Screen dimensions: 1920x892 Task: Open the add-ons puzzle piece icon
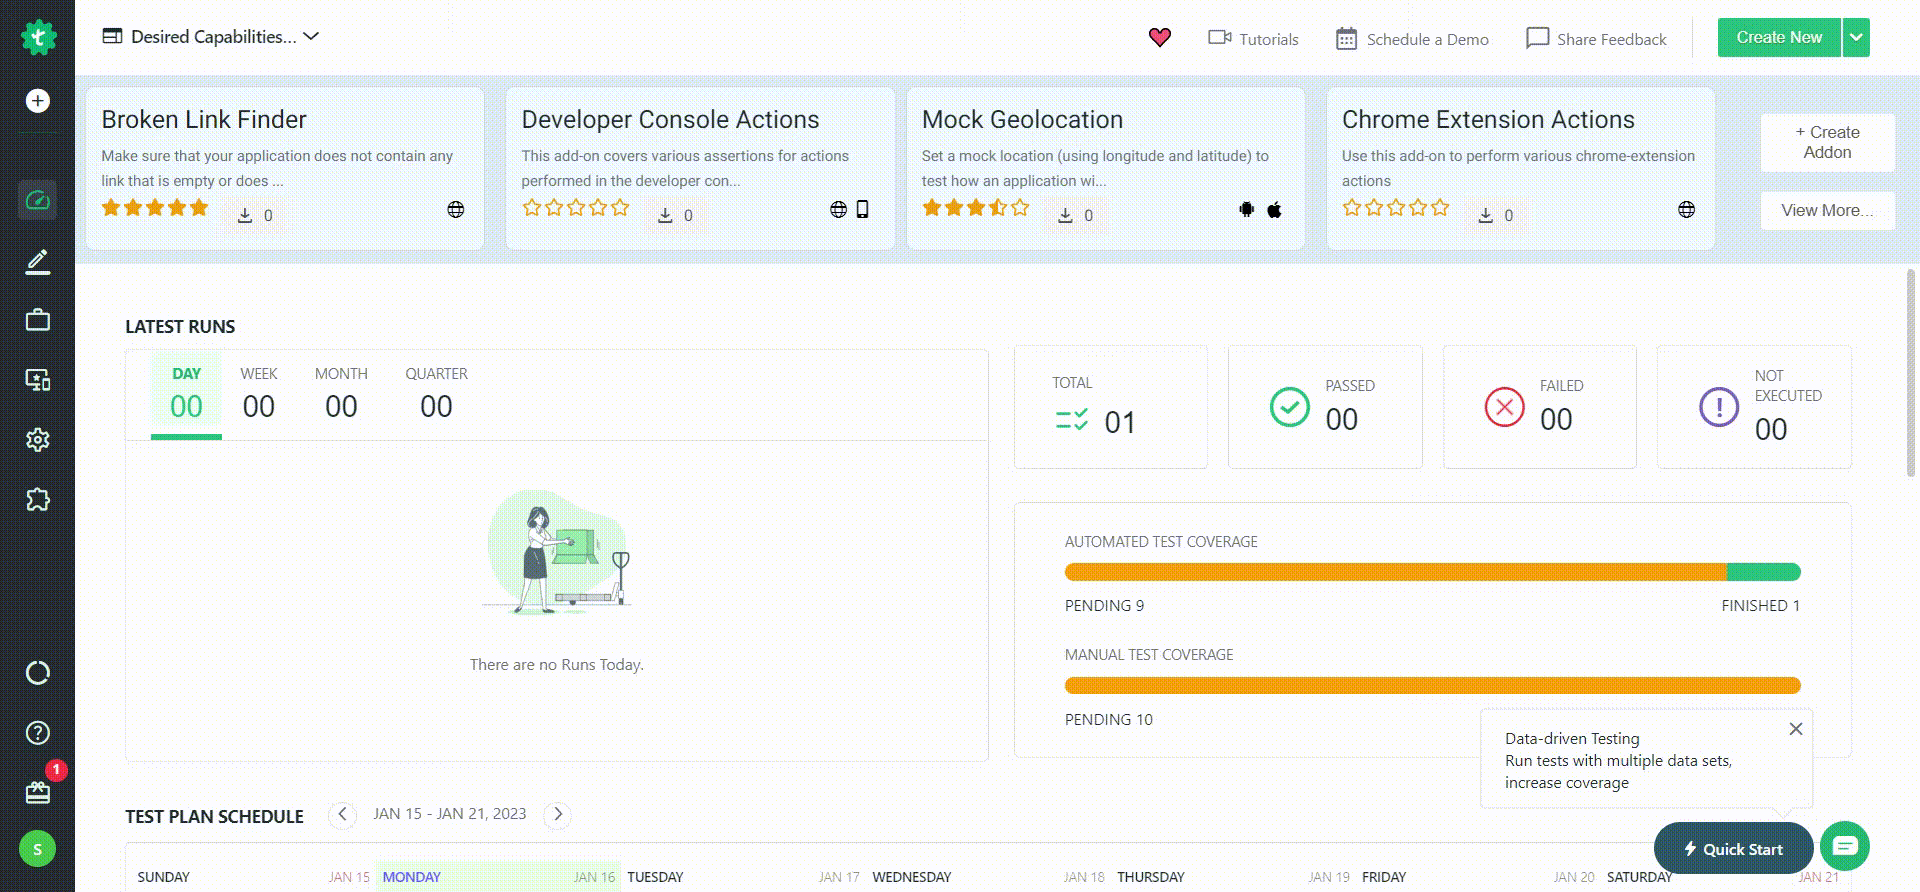click(38, 500)
